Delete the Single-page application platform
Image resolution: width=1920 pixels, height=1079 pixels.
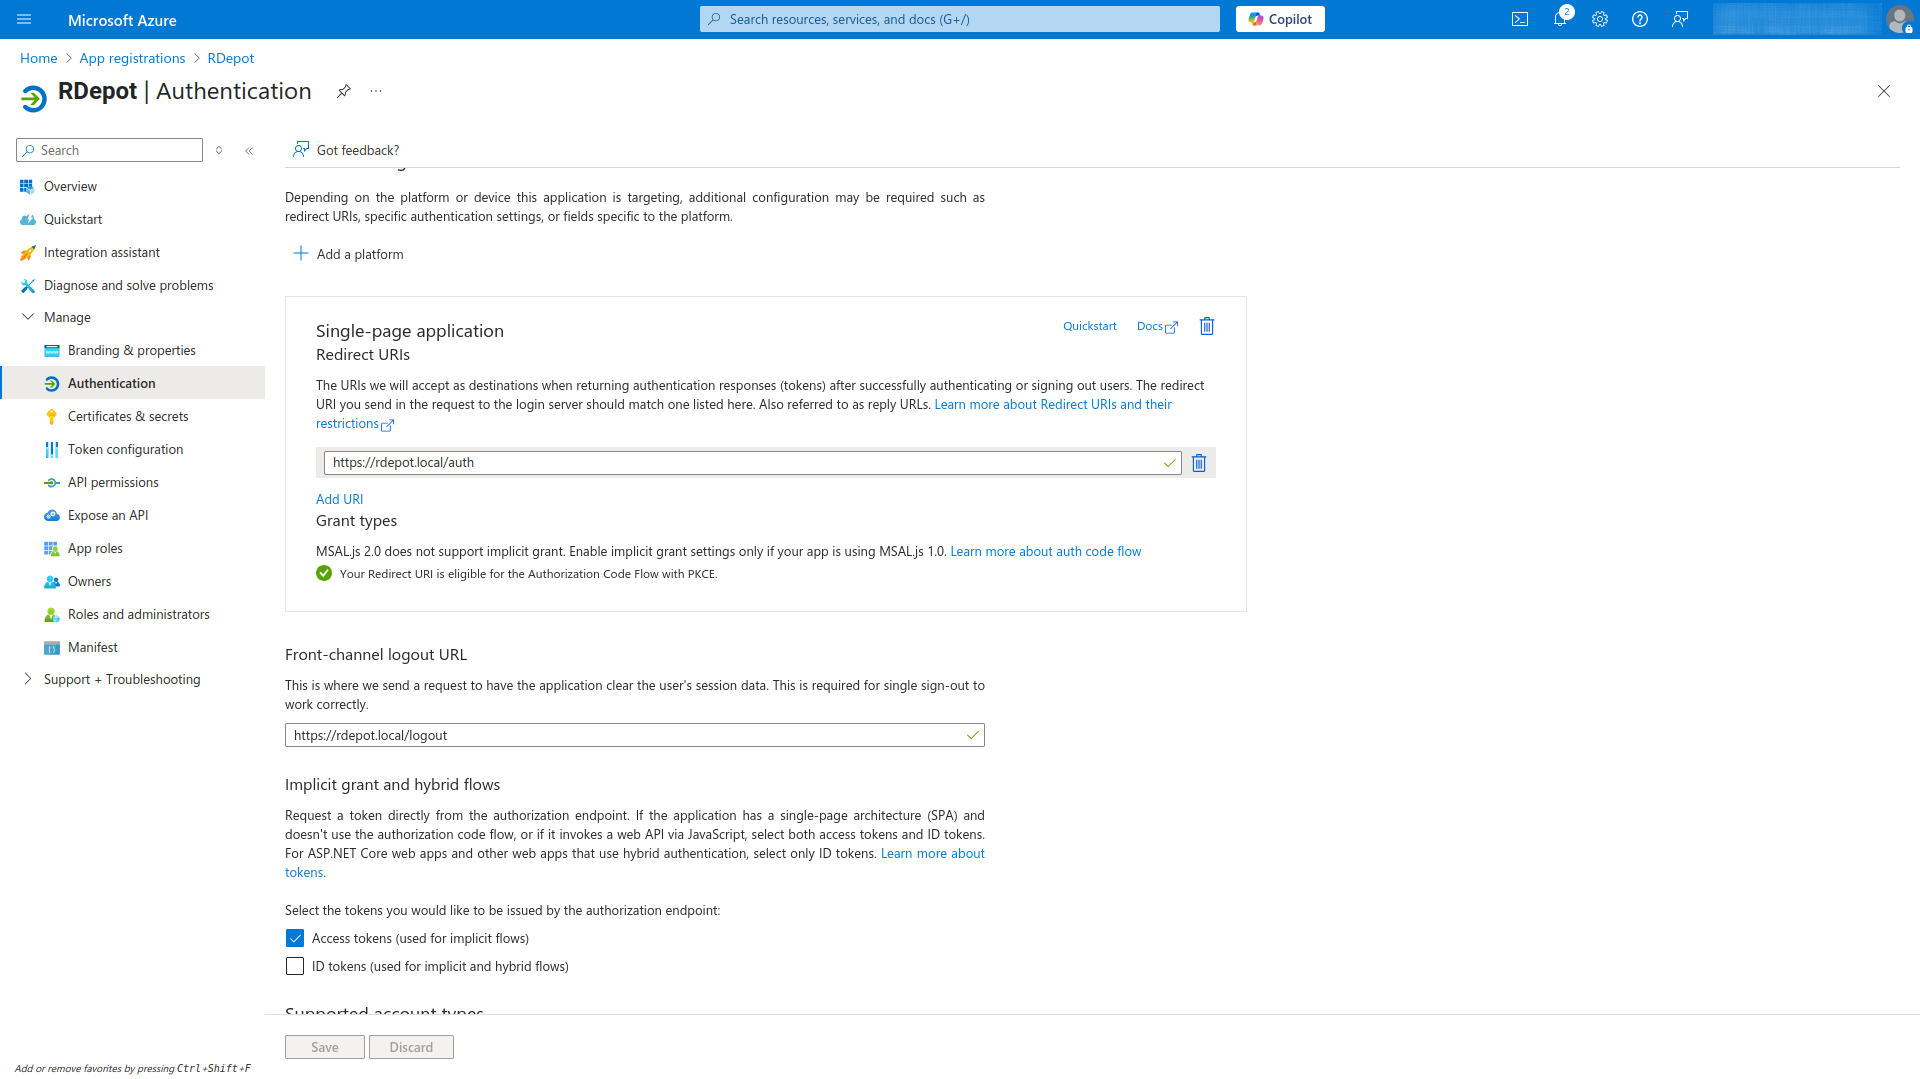1206,326
